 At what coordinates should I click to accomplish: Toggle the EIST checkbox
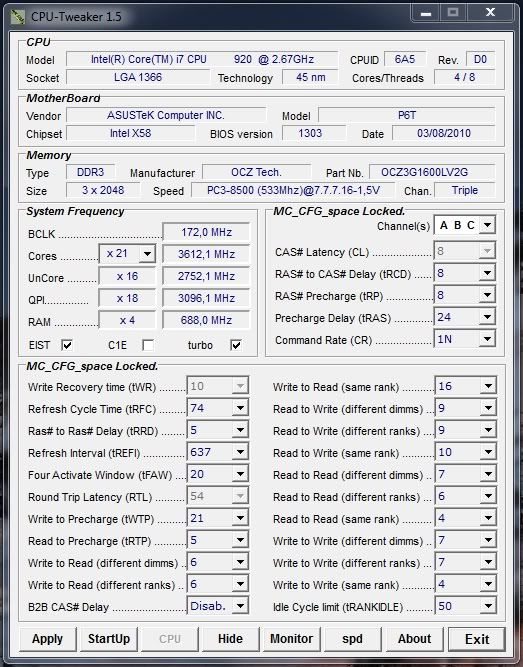(67, 345)
